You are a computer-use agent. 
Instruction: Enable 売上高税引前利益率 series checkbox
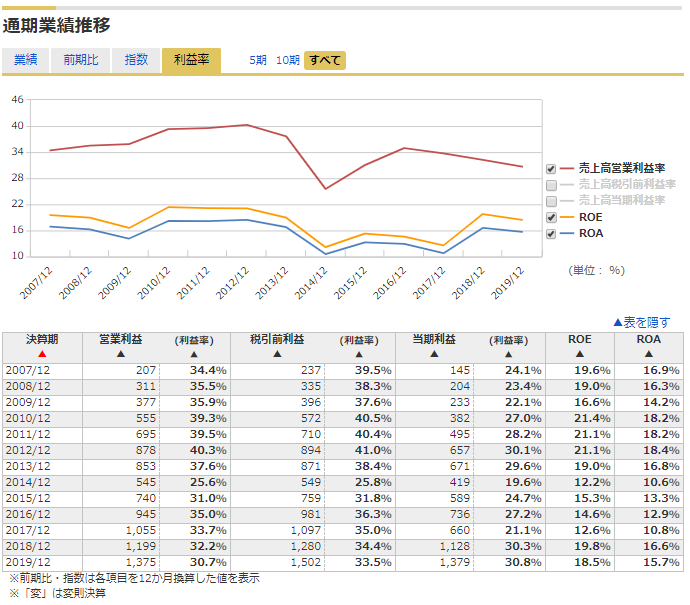coord(551,185)
